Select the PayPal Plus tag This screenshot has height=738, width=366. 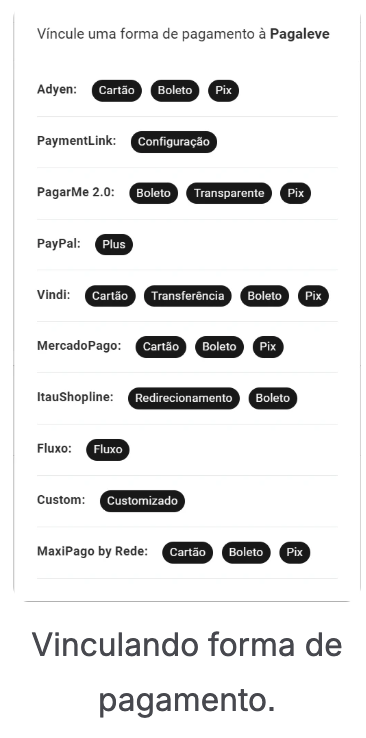pyautogui.click(x=114, y=244)
